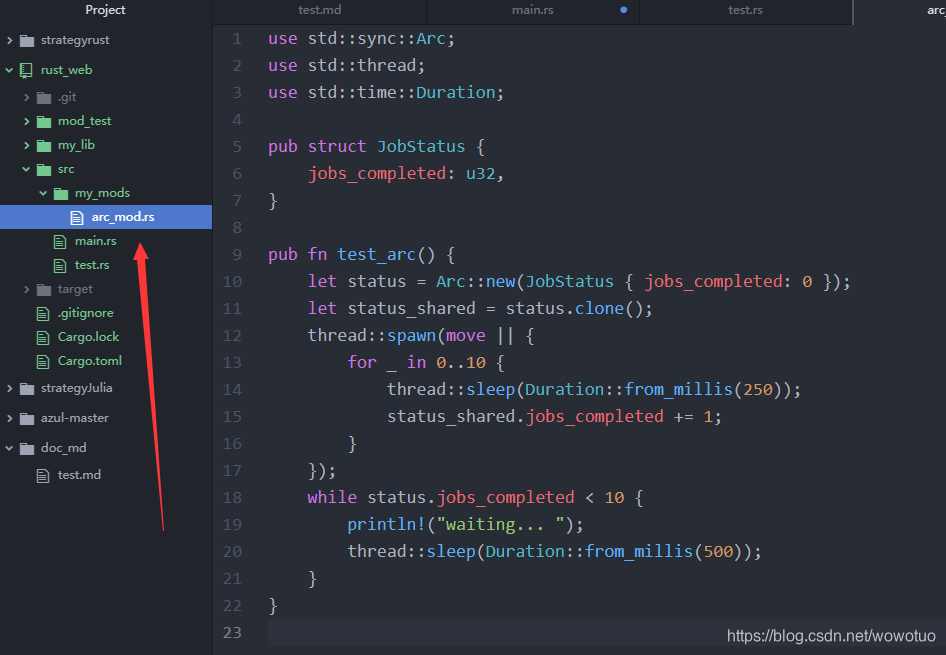946x655 pixels.
Task: Switch to the test.md tab
Action: pos(320,11)
